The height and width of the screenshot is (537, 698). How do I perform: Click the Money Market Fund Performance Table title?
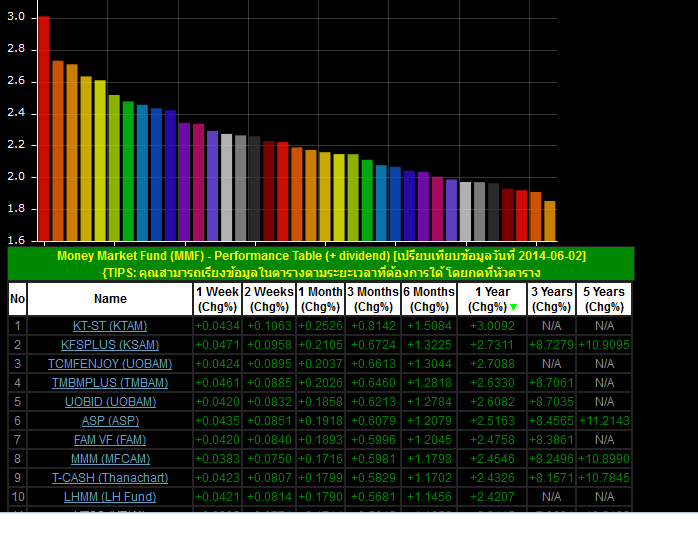(x=321, y=256)
